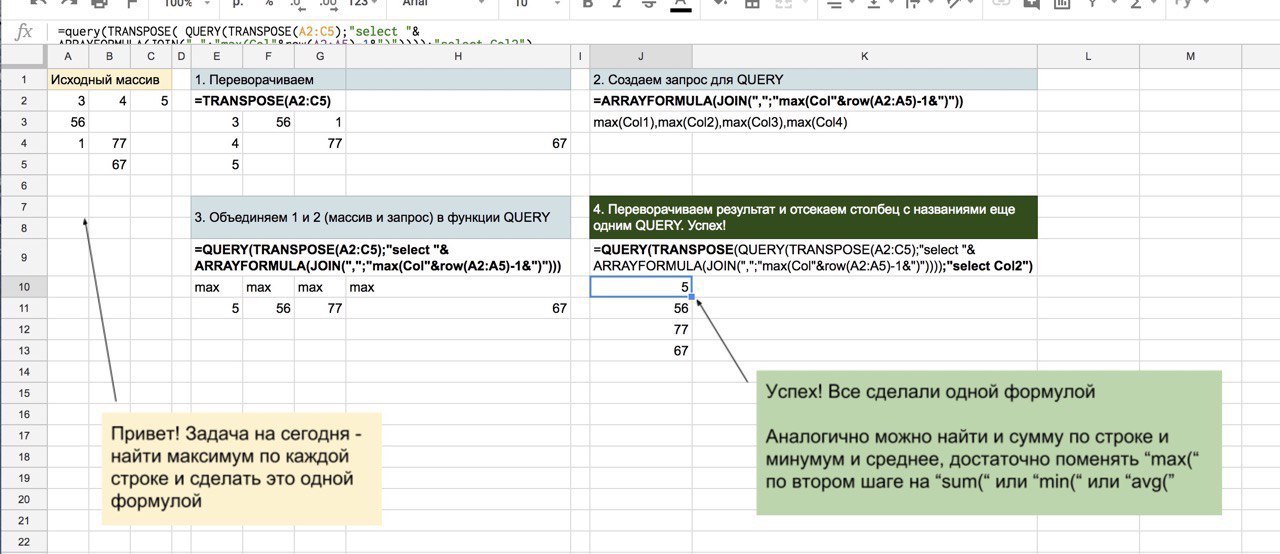Select row 10 header
The image size is (1280, 554).
pos(23,287)
